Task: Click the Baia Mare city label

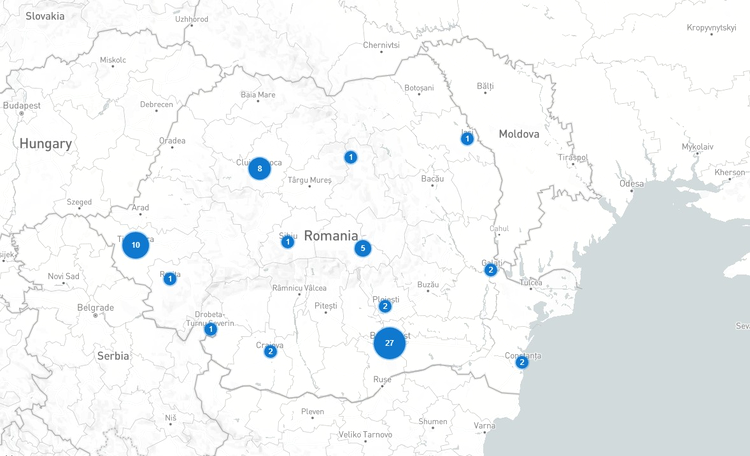Action: click(258, 95)
